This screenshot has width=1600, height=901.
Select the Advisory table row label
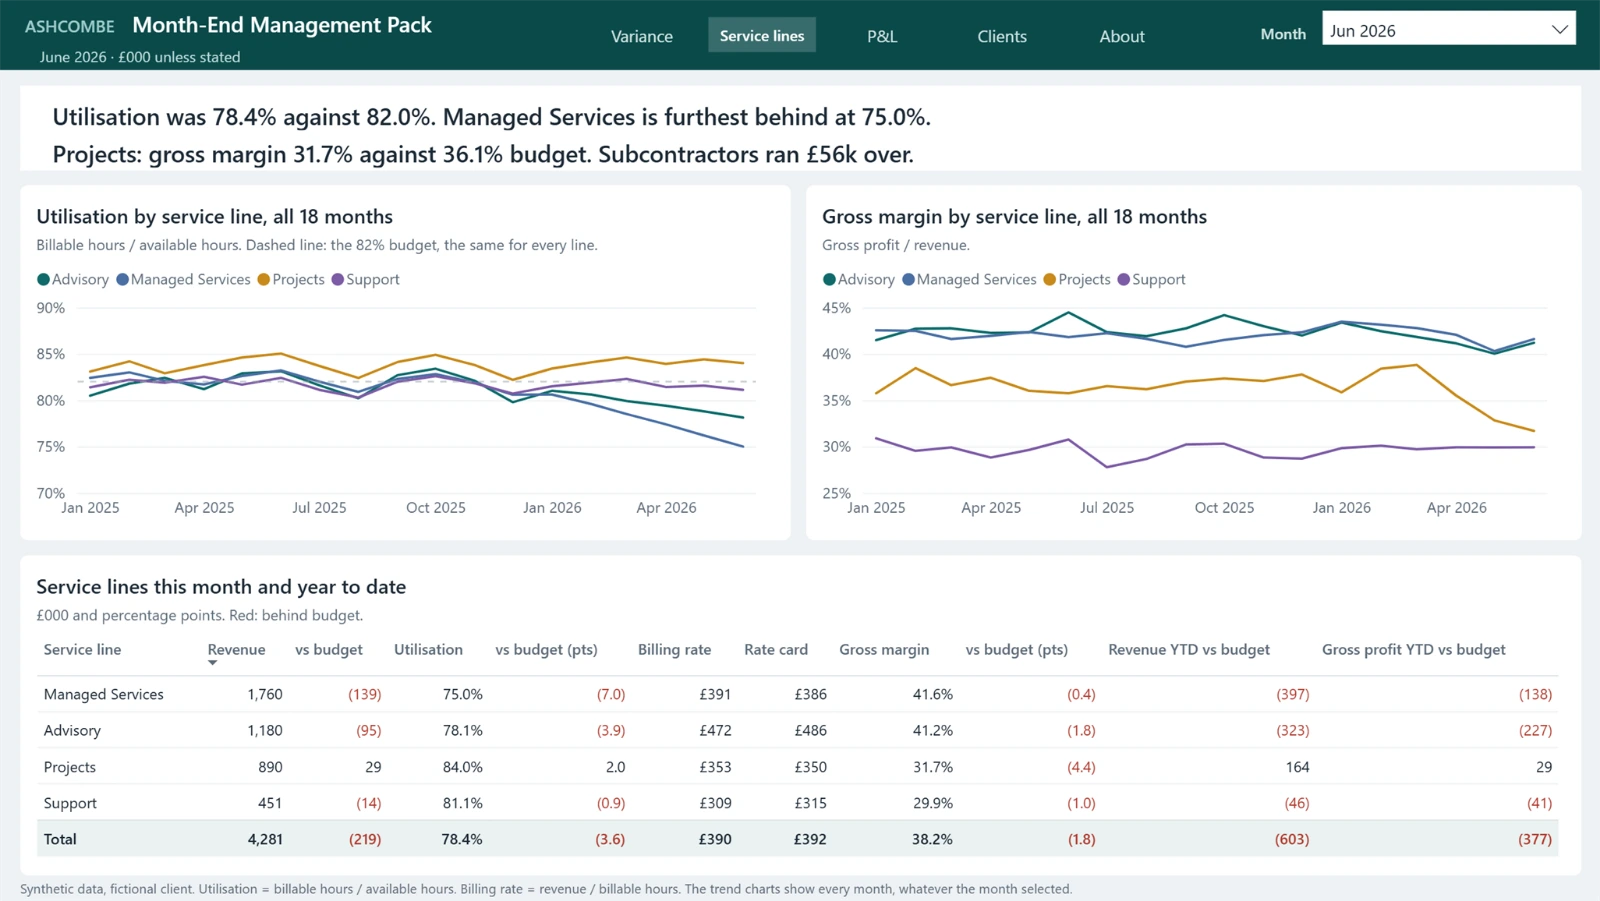click(72, 730)
